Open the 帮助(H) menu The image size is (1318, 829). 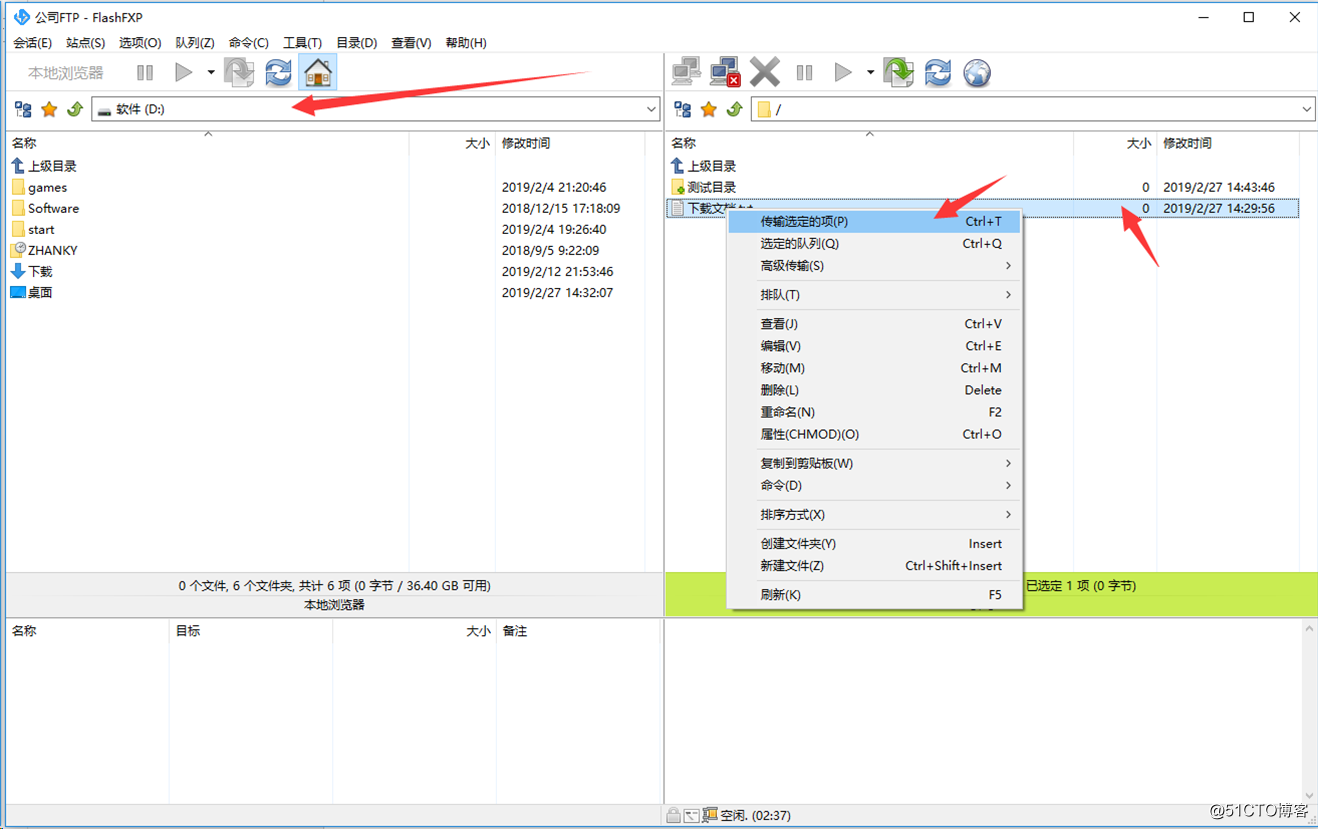pyautogui.click(x=466, y=43)
